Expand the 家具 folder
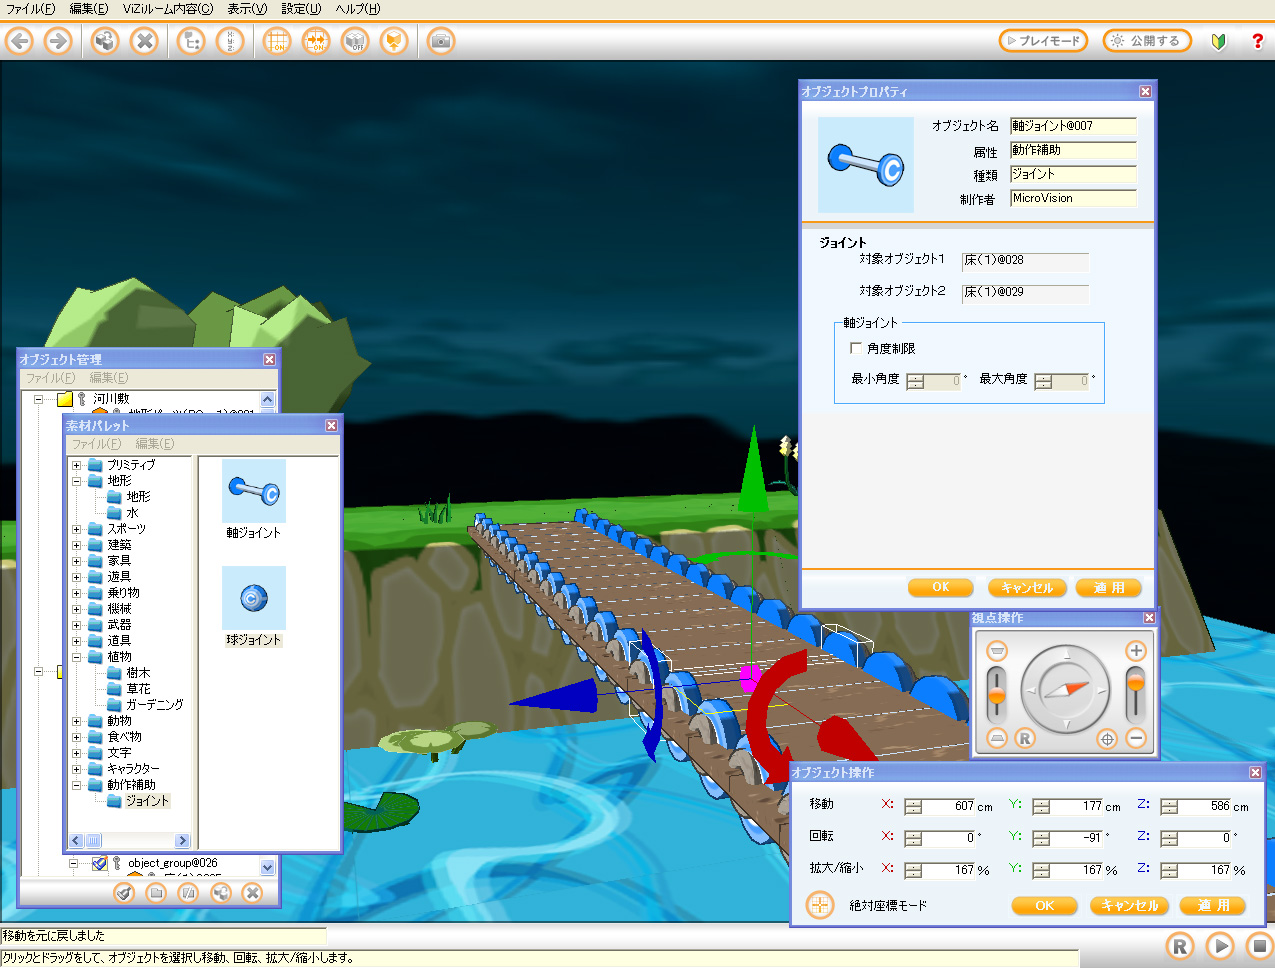Screen dimensions: 1275x968 coord(76,561)
